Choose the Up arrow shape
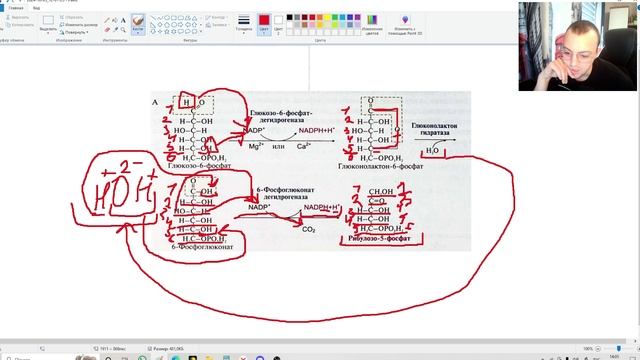This screenshot has width=640, height=360. pyautogui.click(x=195, y=25)
